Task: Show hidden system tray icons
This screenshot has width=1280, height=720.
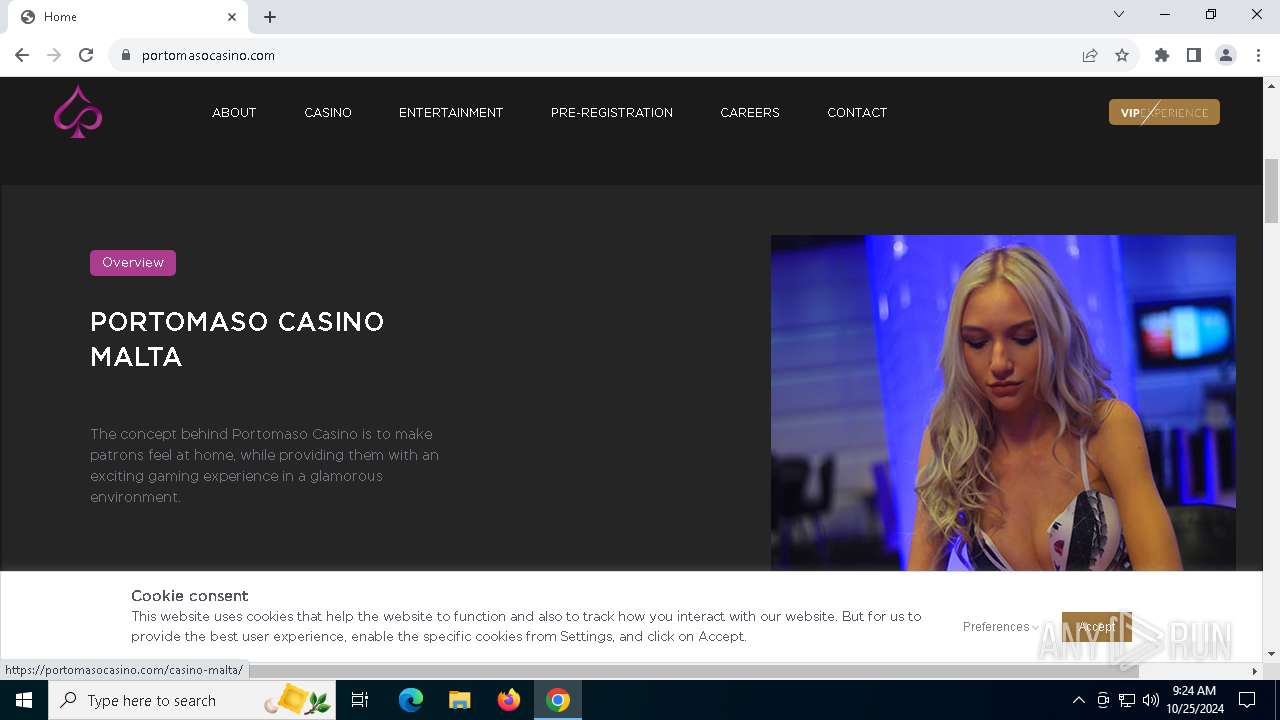Action: (1078, 700)
